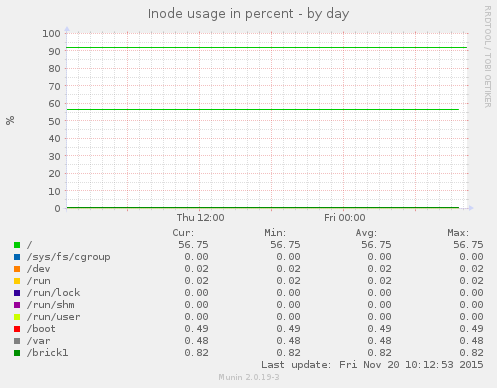This screenshot has width=497, height=388.
Task: Click the 'Avg:' column header
Action: point(366,233)
